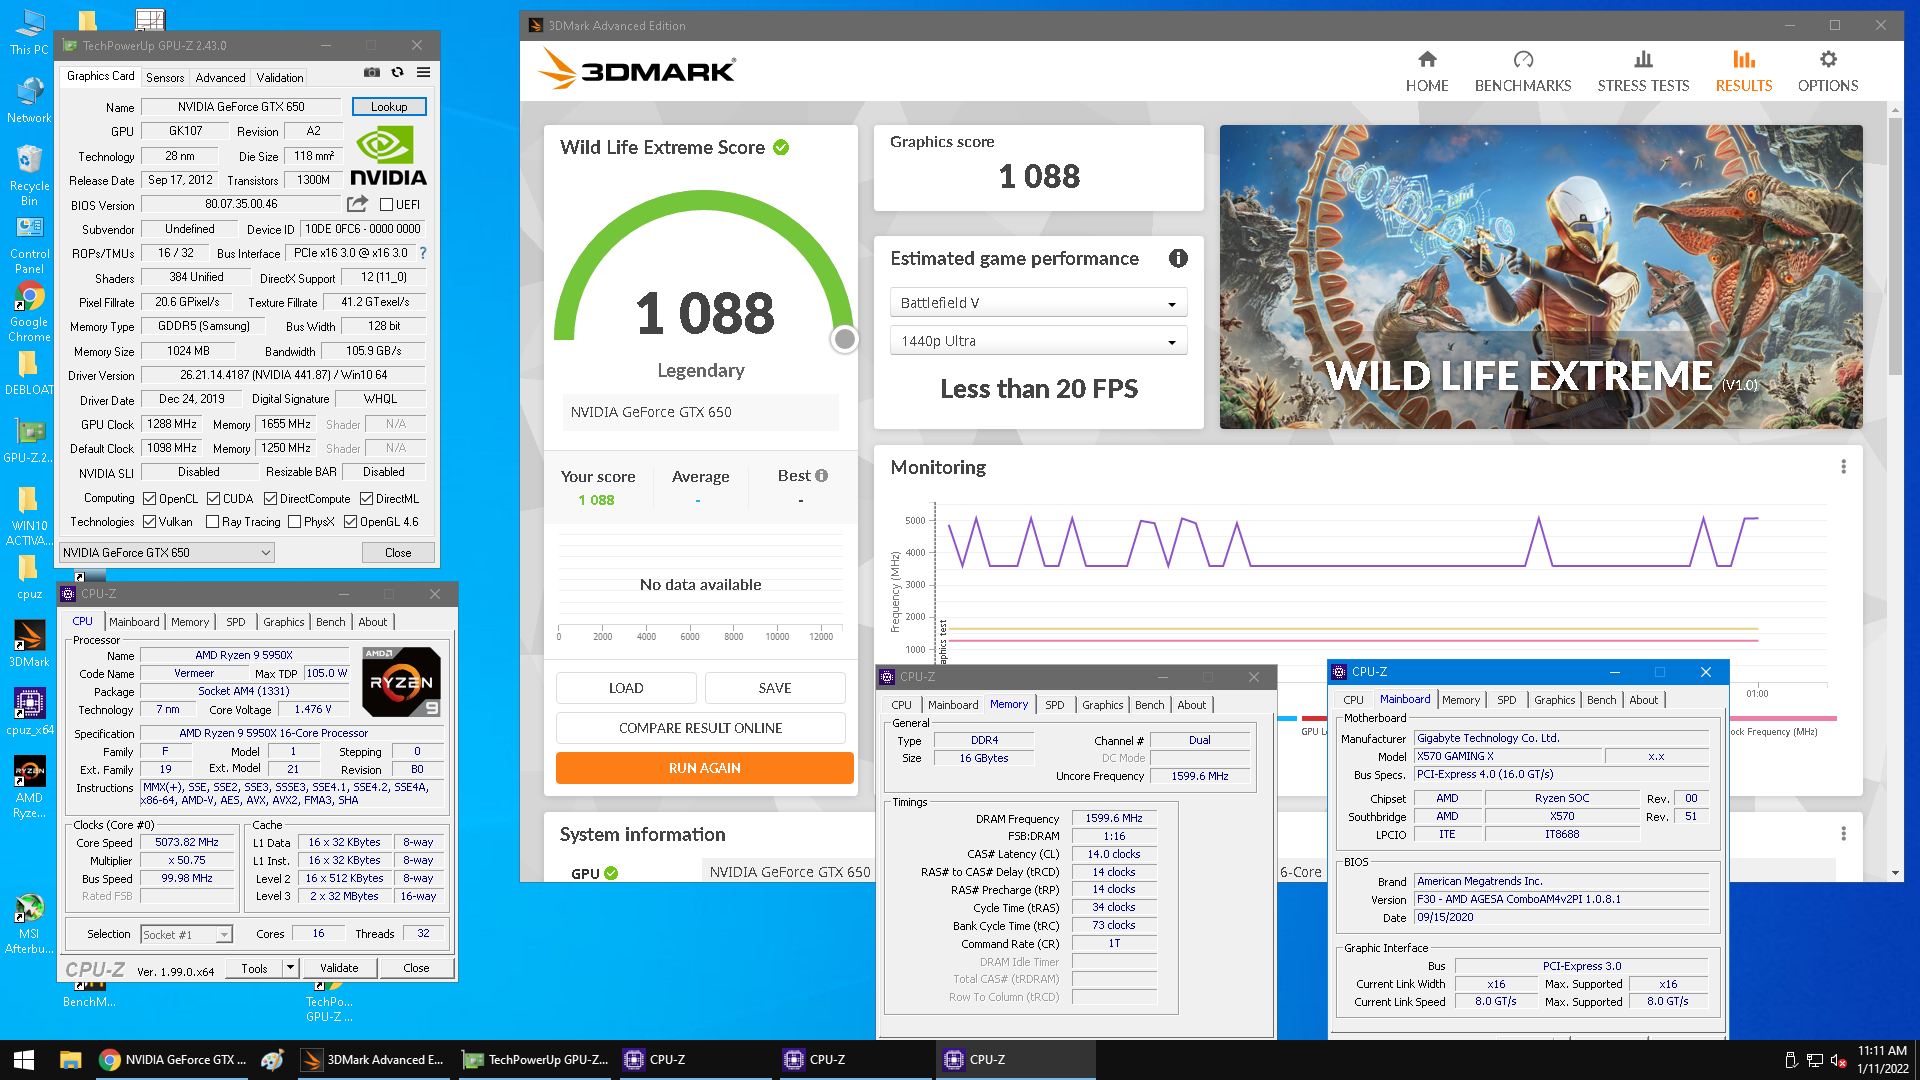Open the 1440p Ultra resolution dropdown
This screenshot has height=1080, width=1920.
[1038, 341]
